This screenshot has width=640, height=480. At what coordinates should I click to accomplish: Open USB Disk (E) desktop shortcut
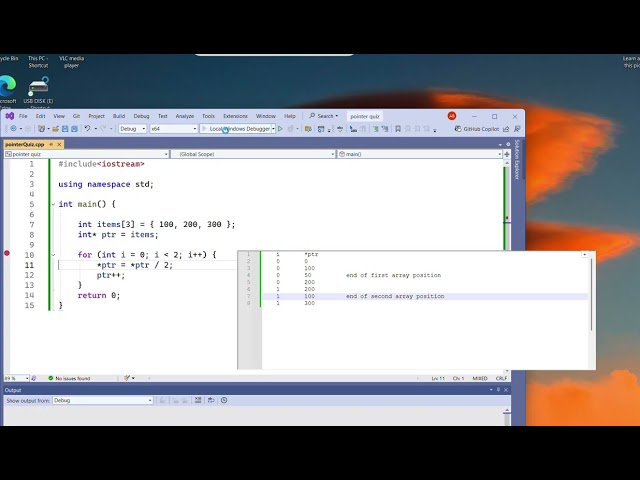[39, 87]
